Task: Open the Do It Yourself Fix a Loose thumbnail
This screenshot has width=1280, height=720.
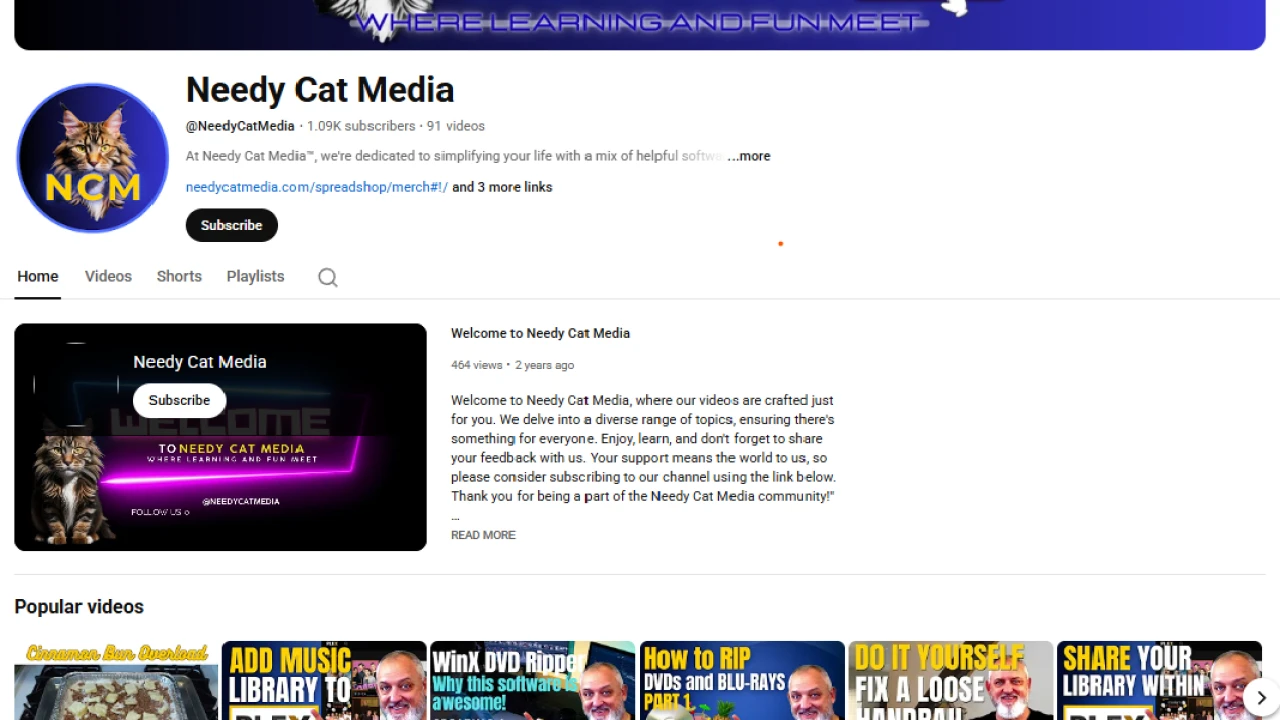Action: click(951, 681)
